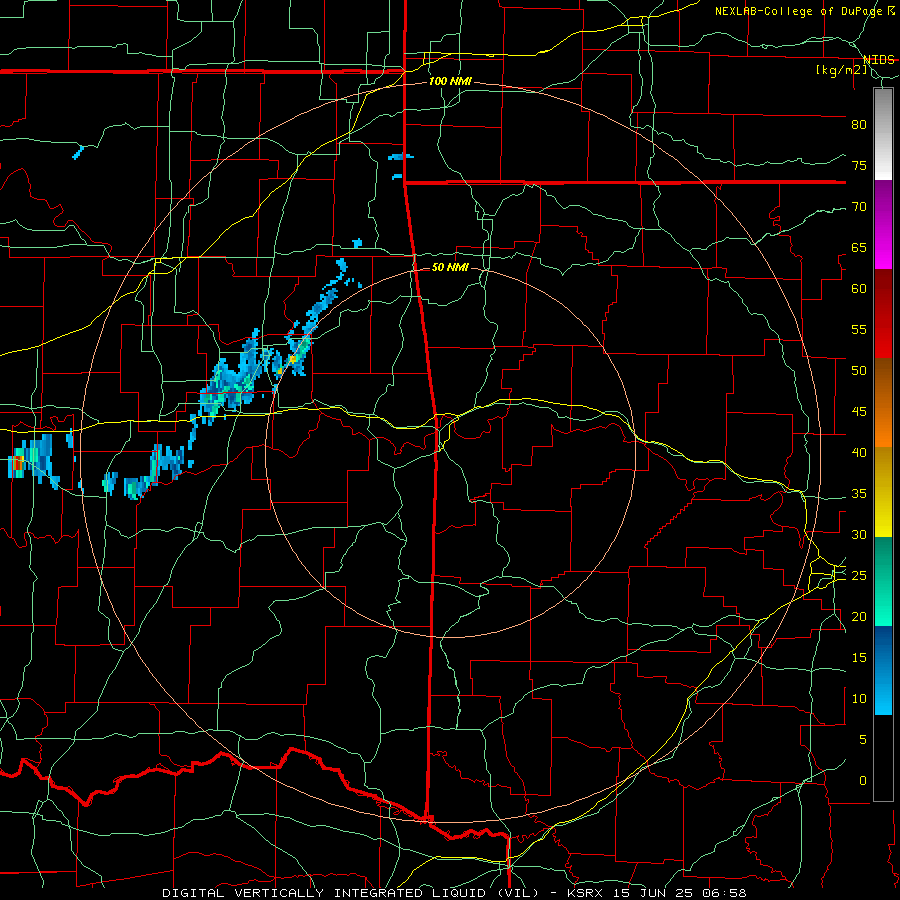Pick the yellow color bar segment
The width and height of the screenshot is (900, 900).
tap(883, 492)
